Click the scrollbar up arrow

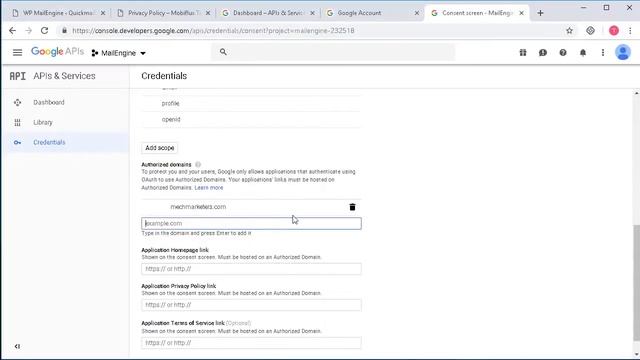point(636,93)
